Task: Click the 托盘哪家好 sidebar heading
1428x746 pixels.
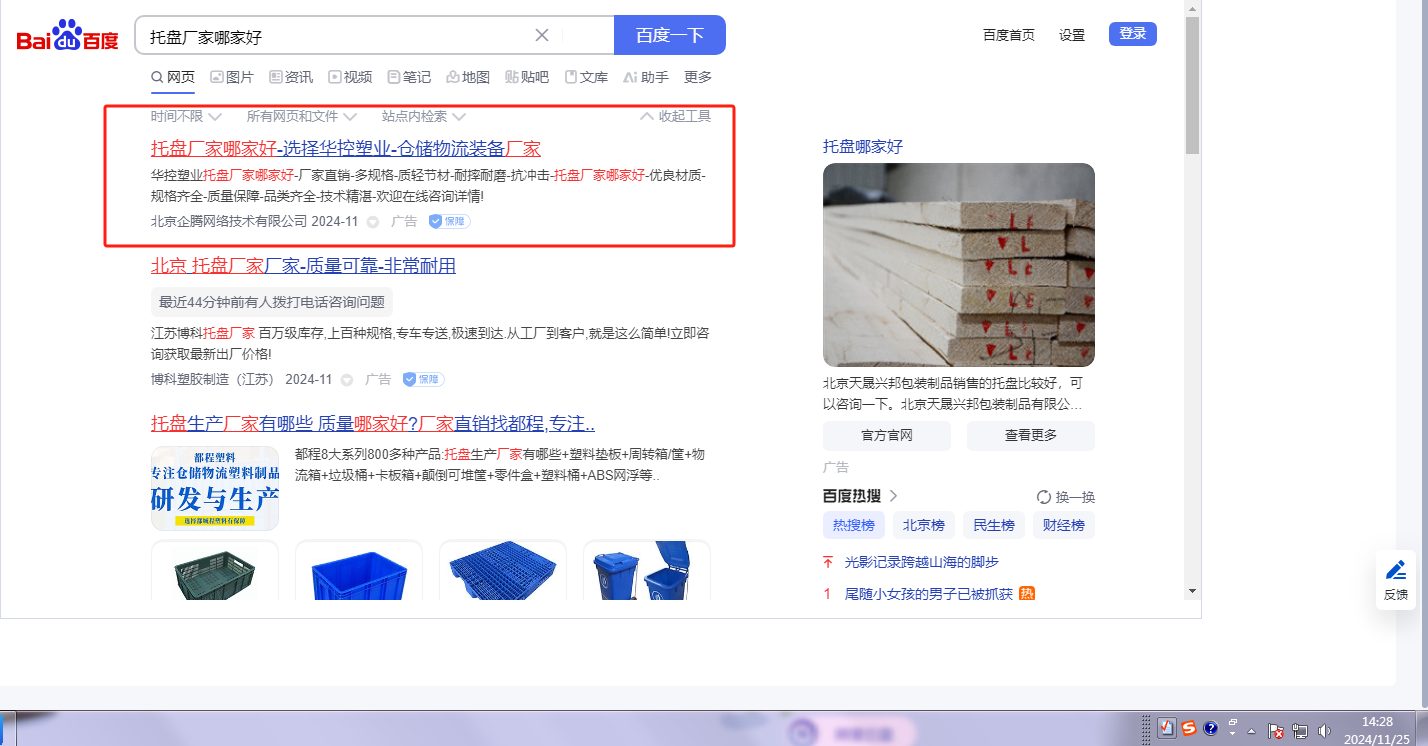Action: point(863,146)
